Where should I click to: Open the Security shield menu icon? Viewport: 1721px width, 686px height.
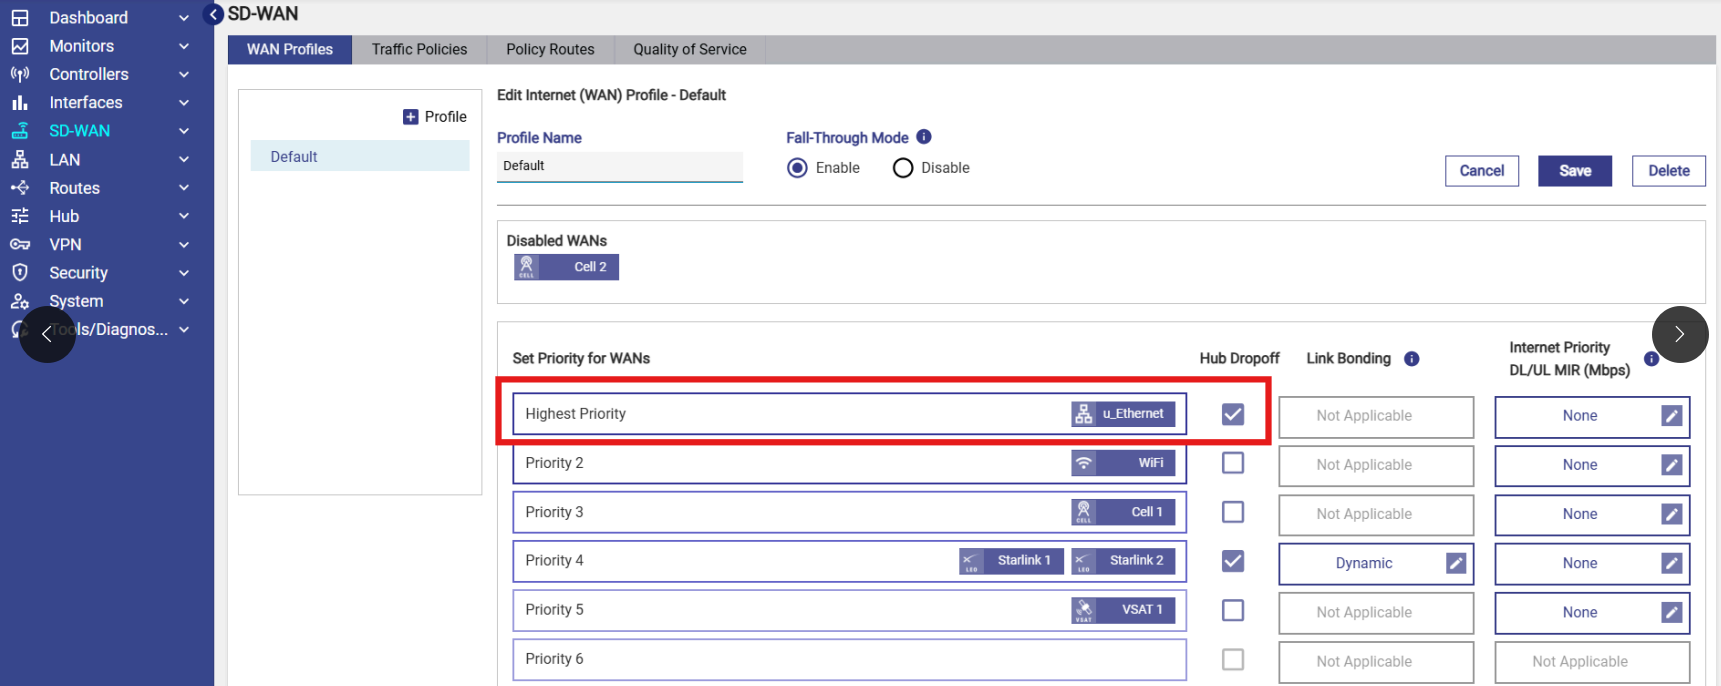click(20, 273)
